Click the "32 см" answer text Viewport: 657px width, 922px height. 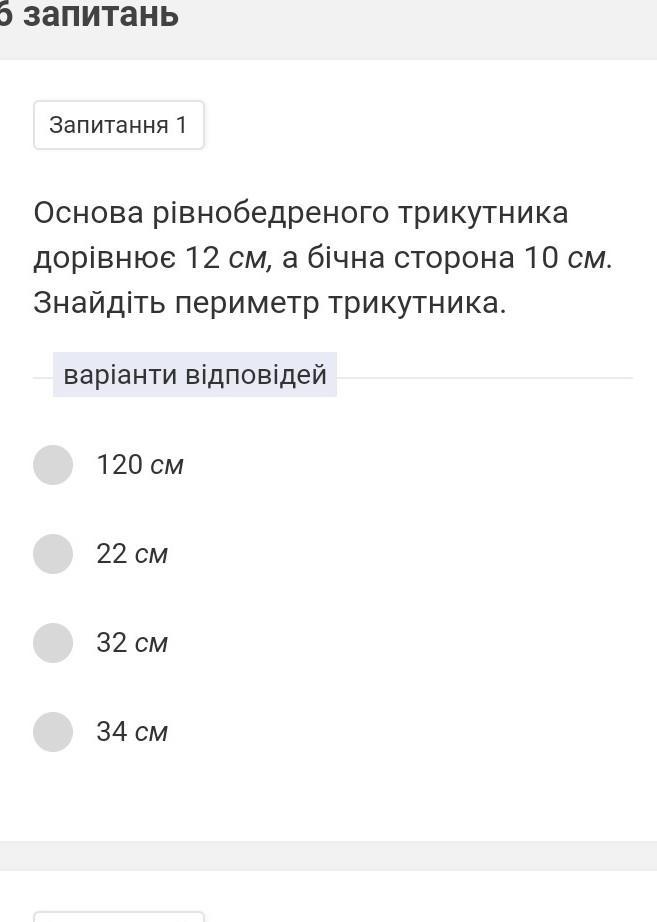[132, 643]
